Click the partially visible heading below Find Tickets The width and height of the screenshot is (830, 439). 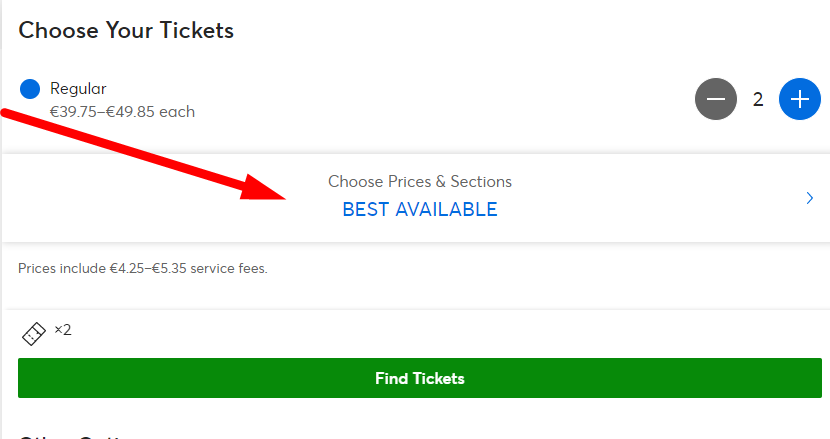point(74,436)
